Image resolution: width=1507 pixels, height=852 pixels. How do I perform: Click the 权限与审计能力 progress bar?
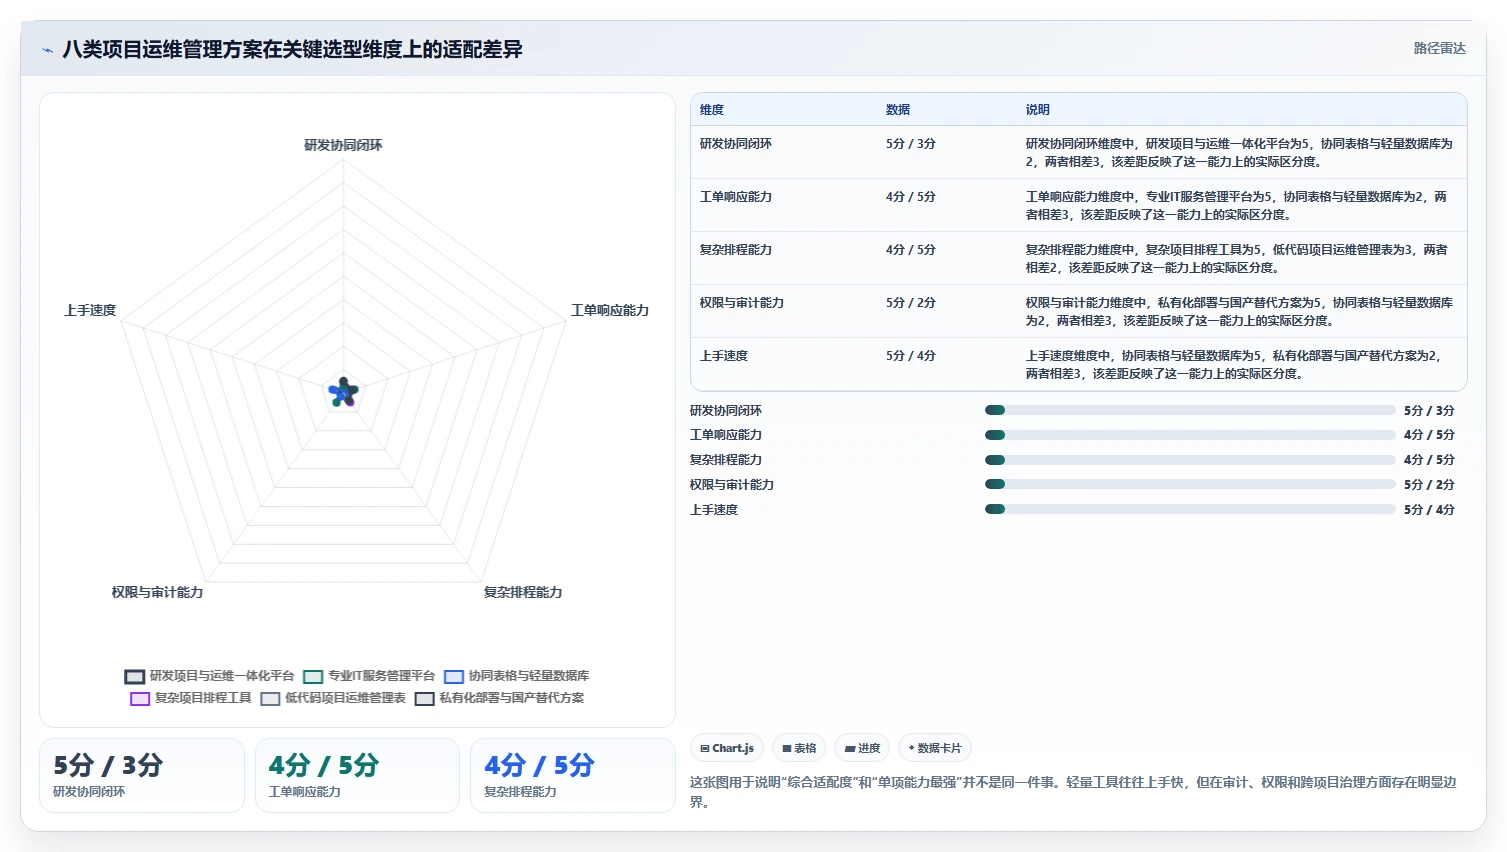[x=1190, y=484]
